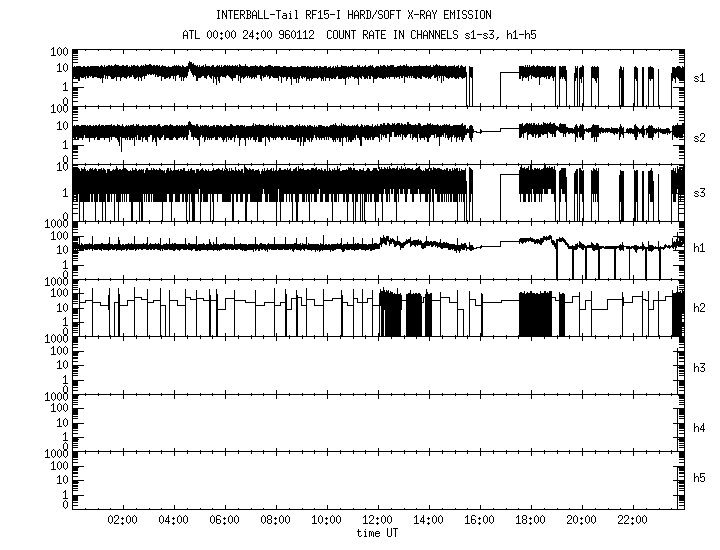Select the 08:00 time axis label
720x550 pixels.
(x=275, y=520)
